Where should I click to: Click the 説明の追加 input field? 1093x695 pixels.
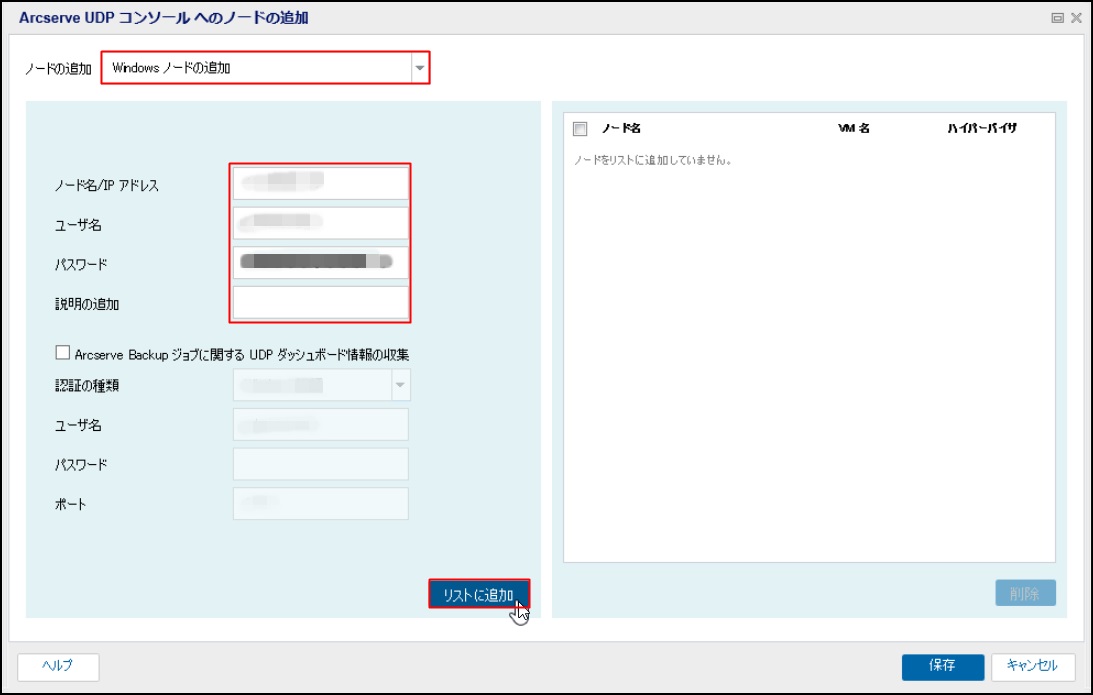321,302
